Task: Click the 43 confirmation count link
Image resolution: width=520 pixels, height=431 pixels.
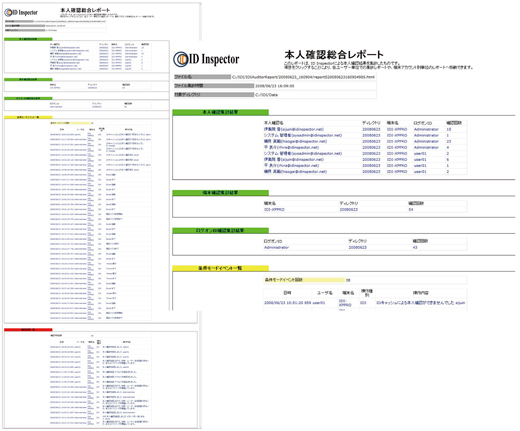Action: 415,248
